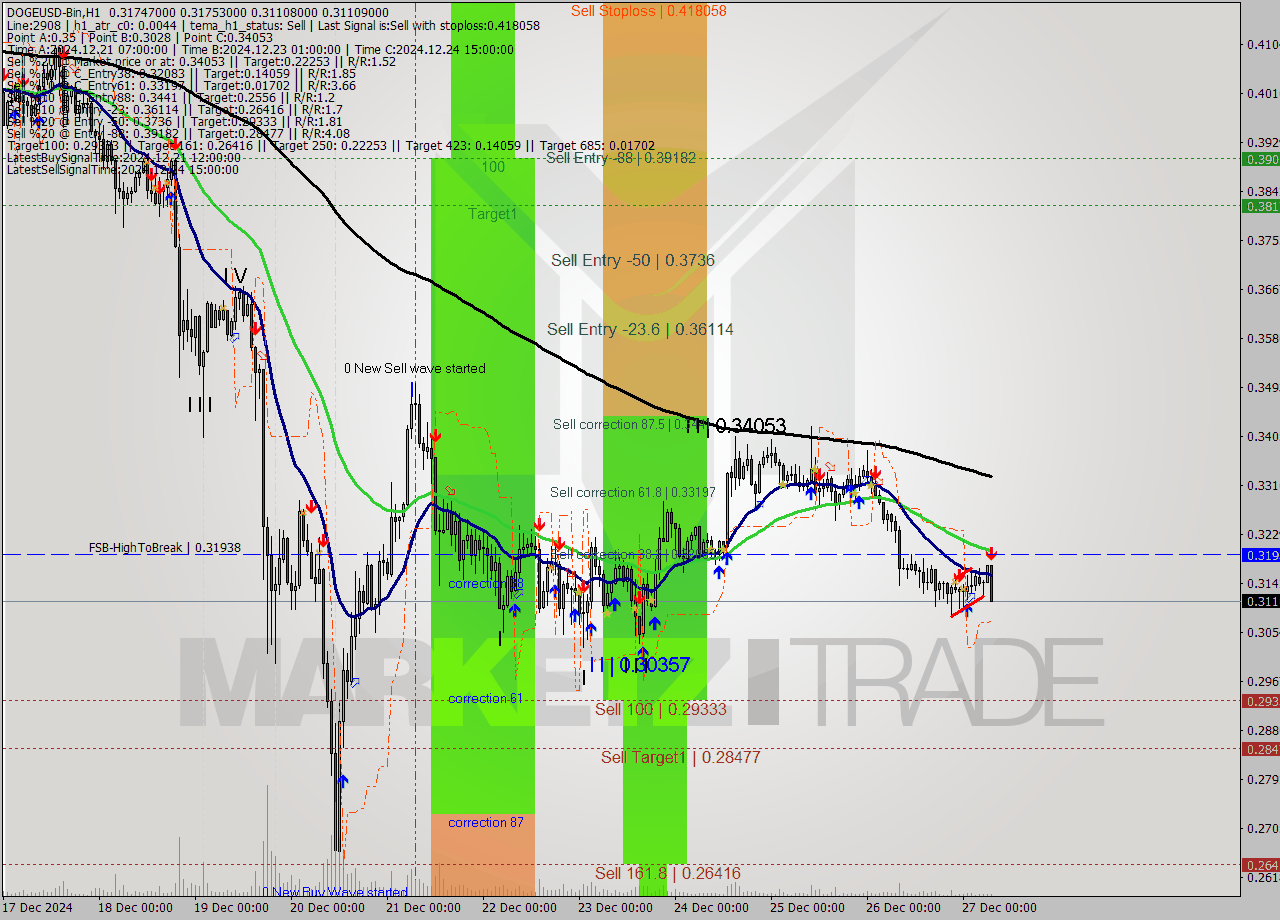Click the red 0.284 price tag on the axis
This screenshot has width=1280, height=920.
tap(1260, 749)
